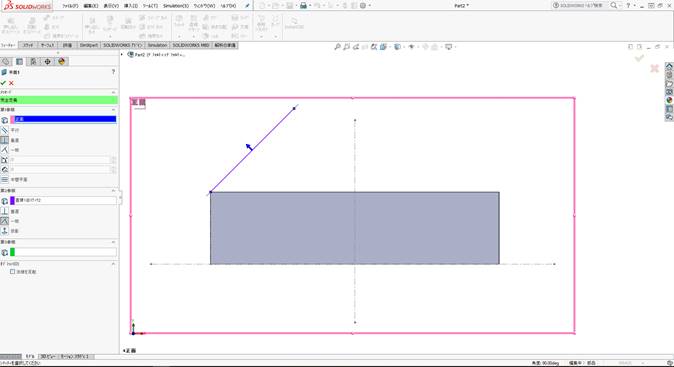Click the plane property help question mark
The height and width of the screenshot is (367, 674).
pyautogui.click(x=113, y=72)
